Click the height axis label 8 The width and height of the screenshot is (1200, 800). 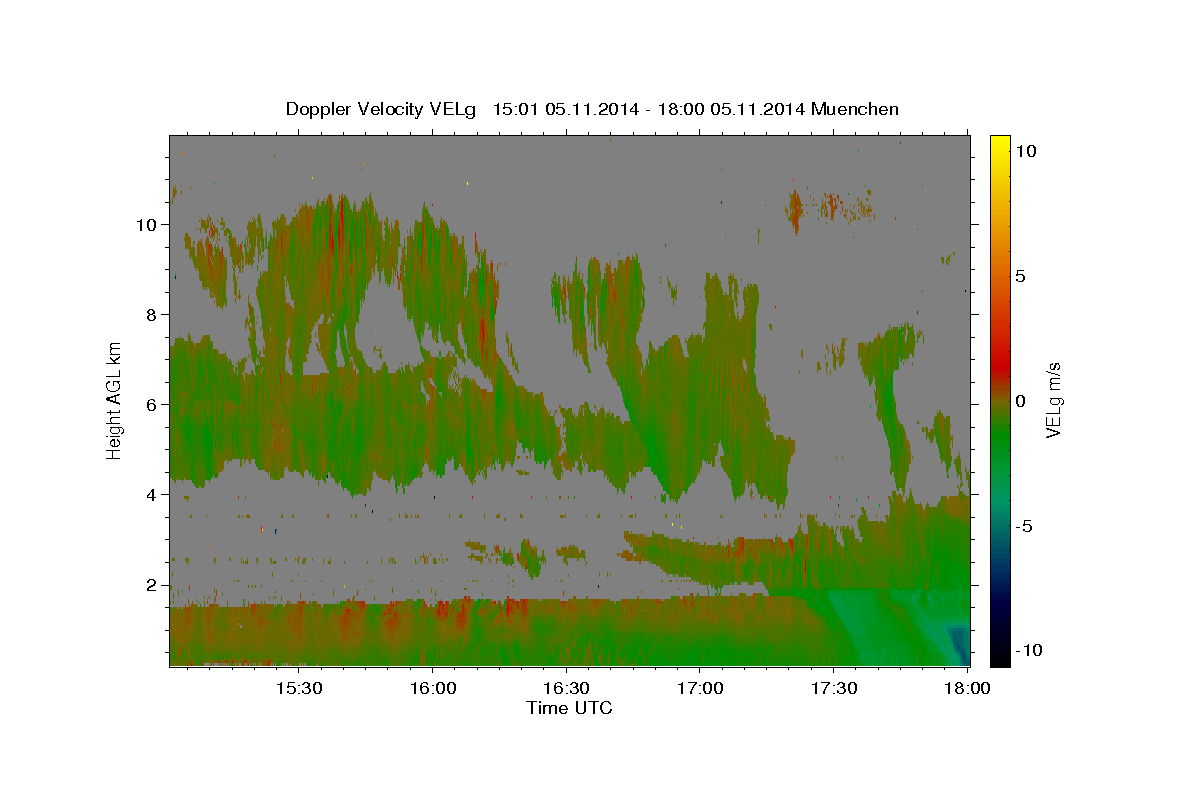153,314
